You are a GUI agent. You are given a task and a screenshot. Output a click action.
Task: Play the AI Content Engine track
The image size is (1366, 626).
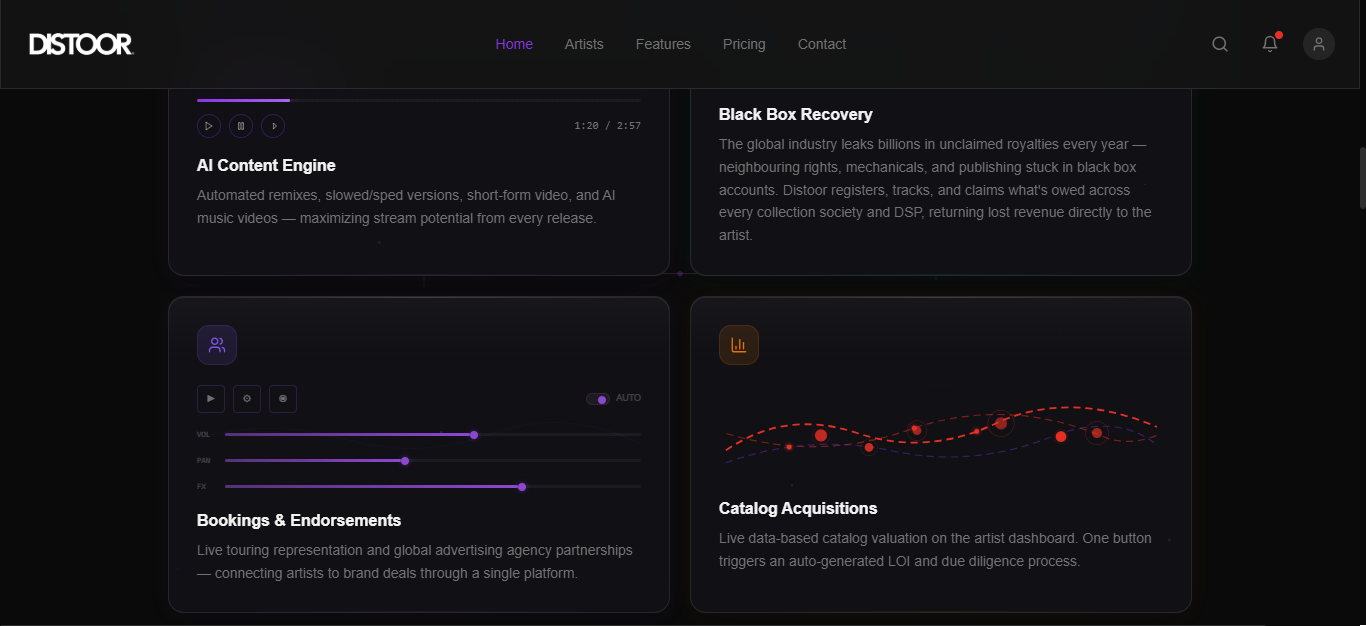tap(209, 126)
